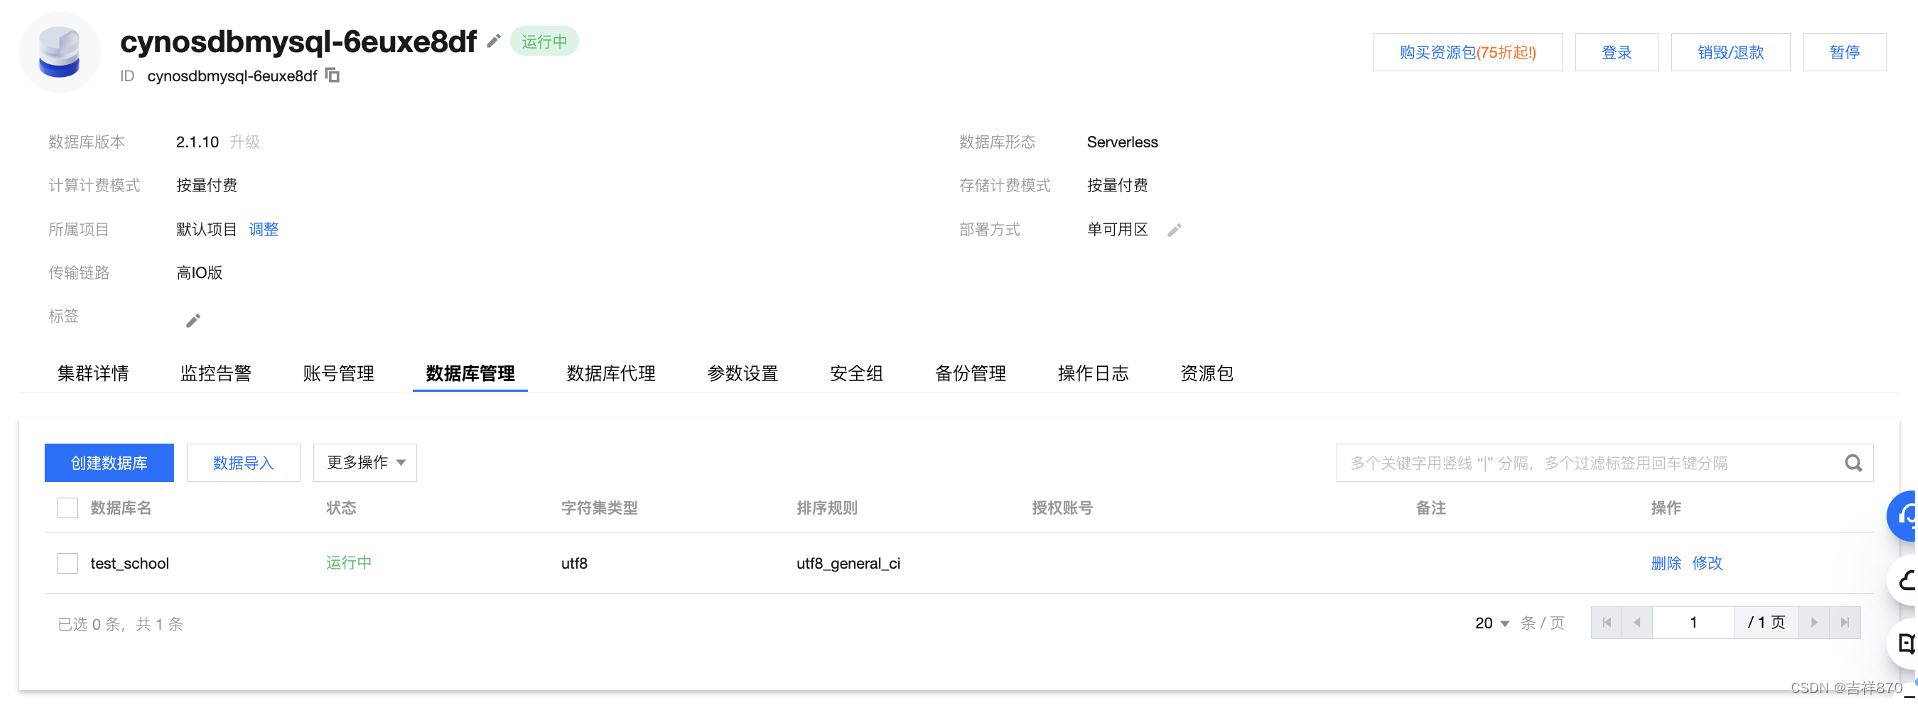Switch to the 安全组 tab
Viewport: 1918px width, 704px height.
[857, 373]
